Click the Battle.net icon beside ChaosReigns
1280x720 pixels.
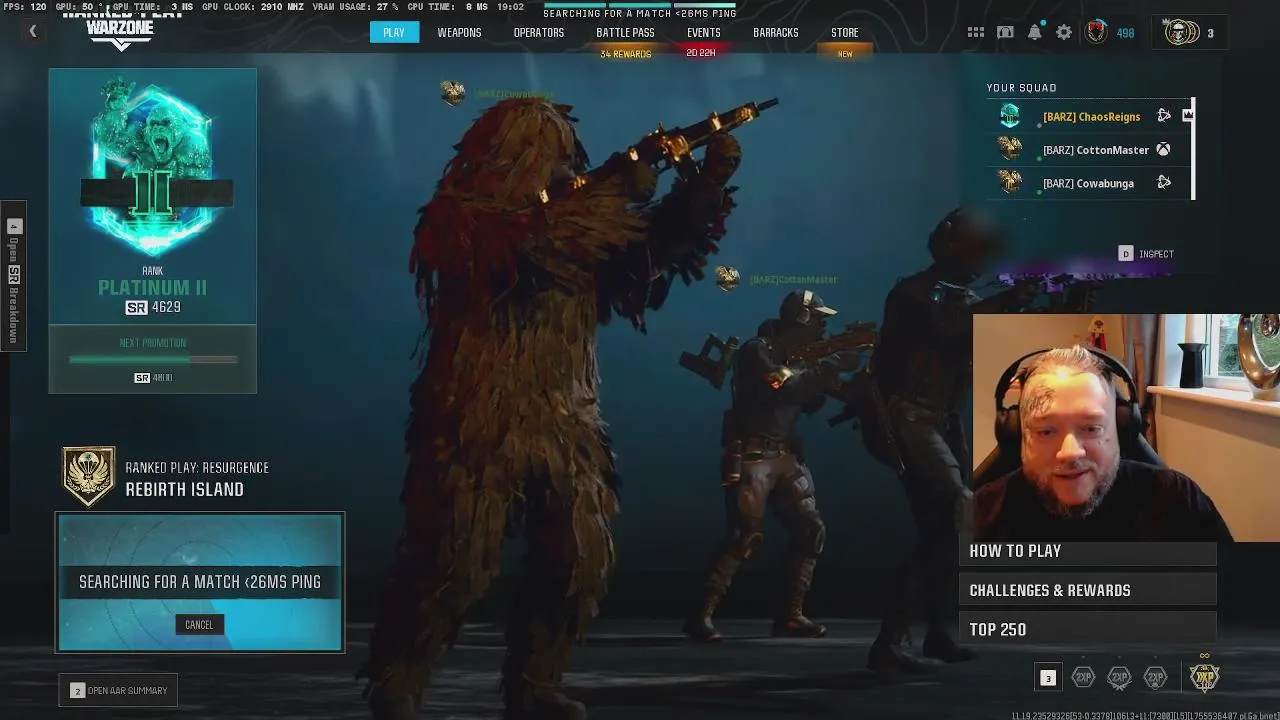(1164, 116)
